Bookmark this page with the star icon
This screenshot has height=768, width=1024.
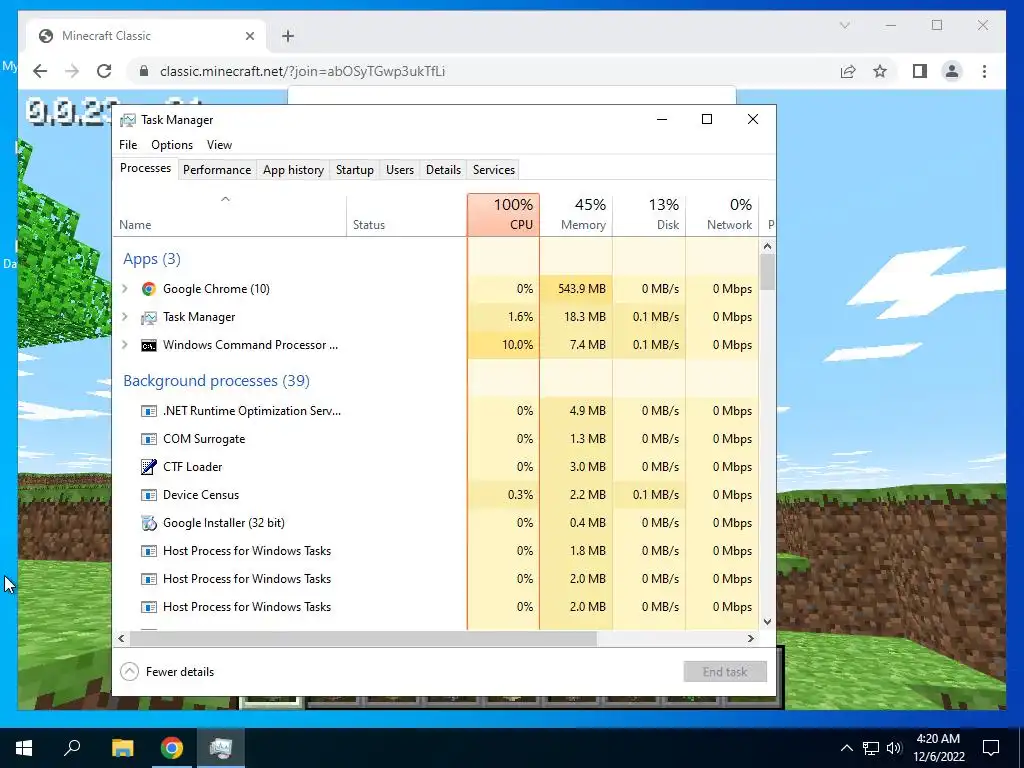(x=880, y=71)
